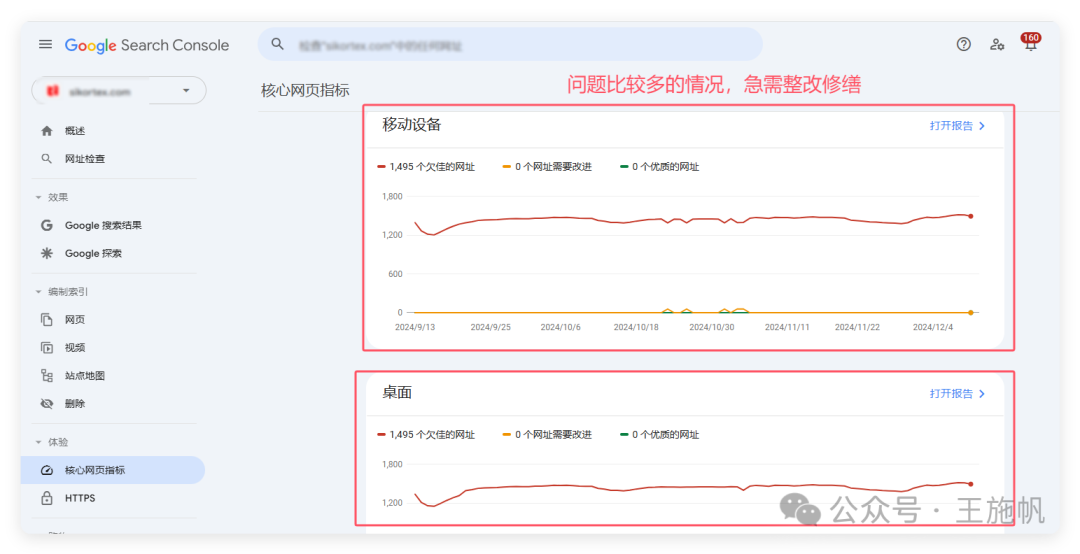Click the gauge icon beside 核心网页指标
Screen dimensions: 1080x554
coord(47,470)
